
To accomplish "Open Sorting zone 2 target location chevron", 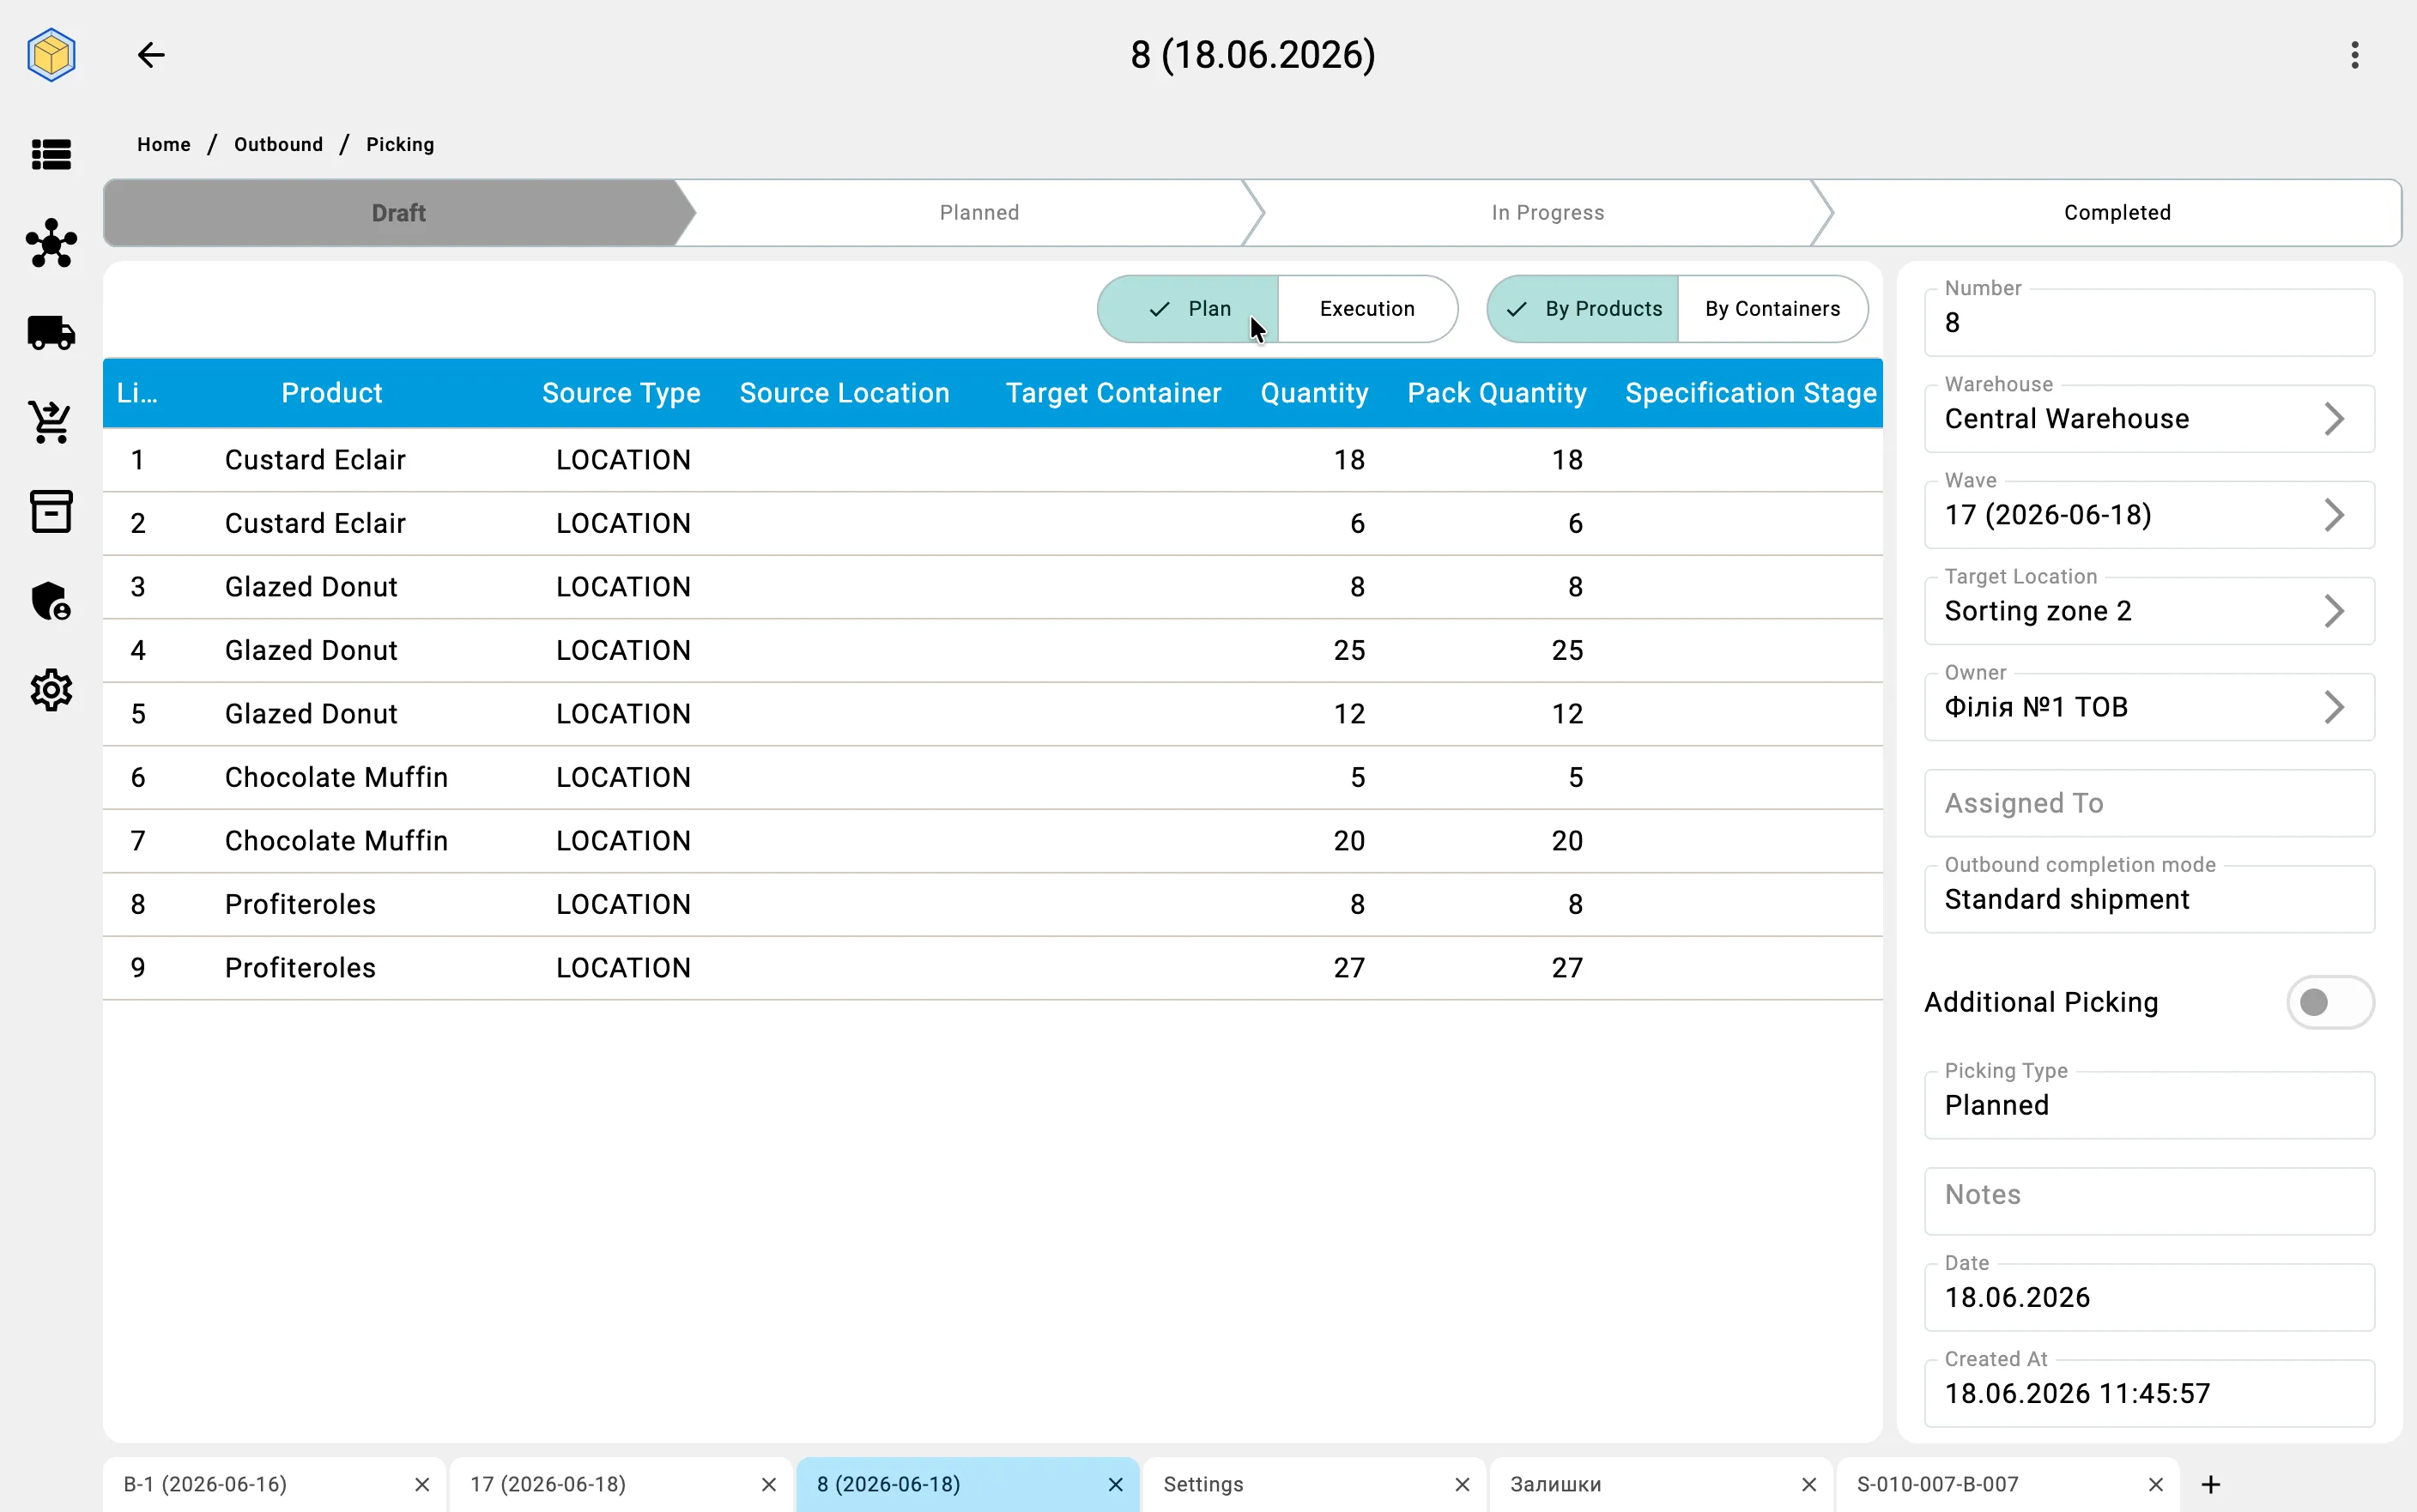I will coord(2333,611).
